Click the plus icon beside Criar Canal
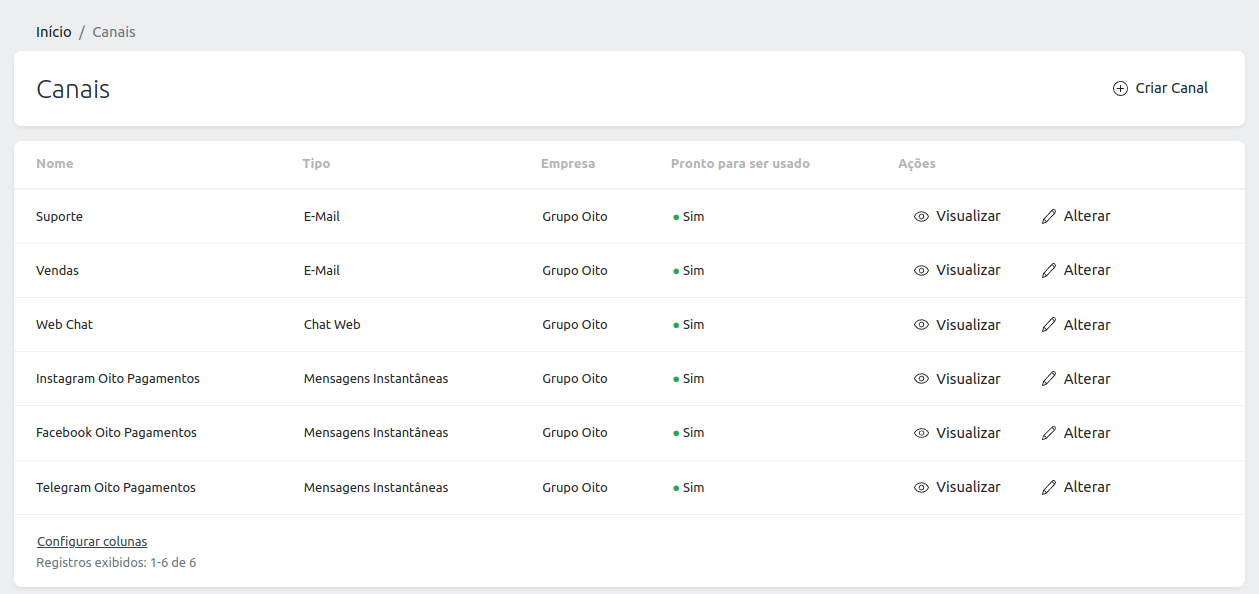Screen dimensions: 1259x594 pos(1120,88)
